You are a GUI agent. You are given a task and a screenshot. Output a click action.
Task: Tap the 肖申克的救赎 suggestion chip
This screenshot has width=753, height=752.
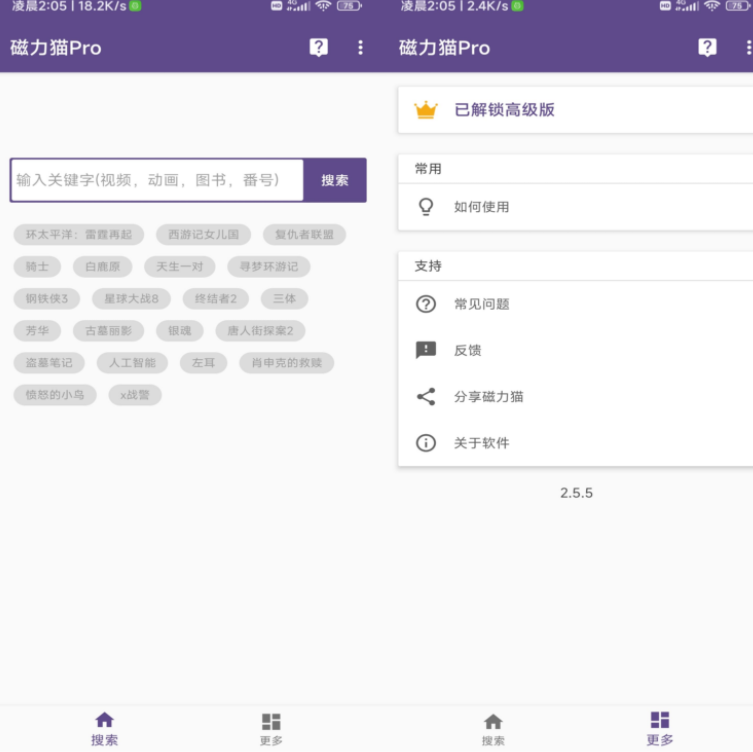286,363
